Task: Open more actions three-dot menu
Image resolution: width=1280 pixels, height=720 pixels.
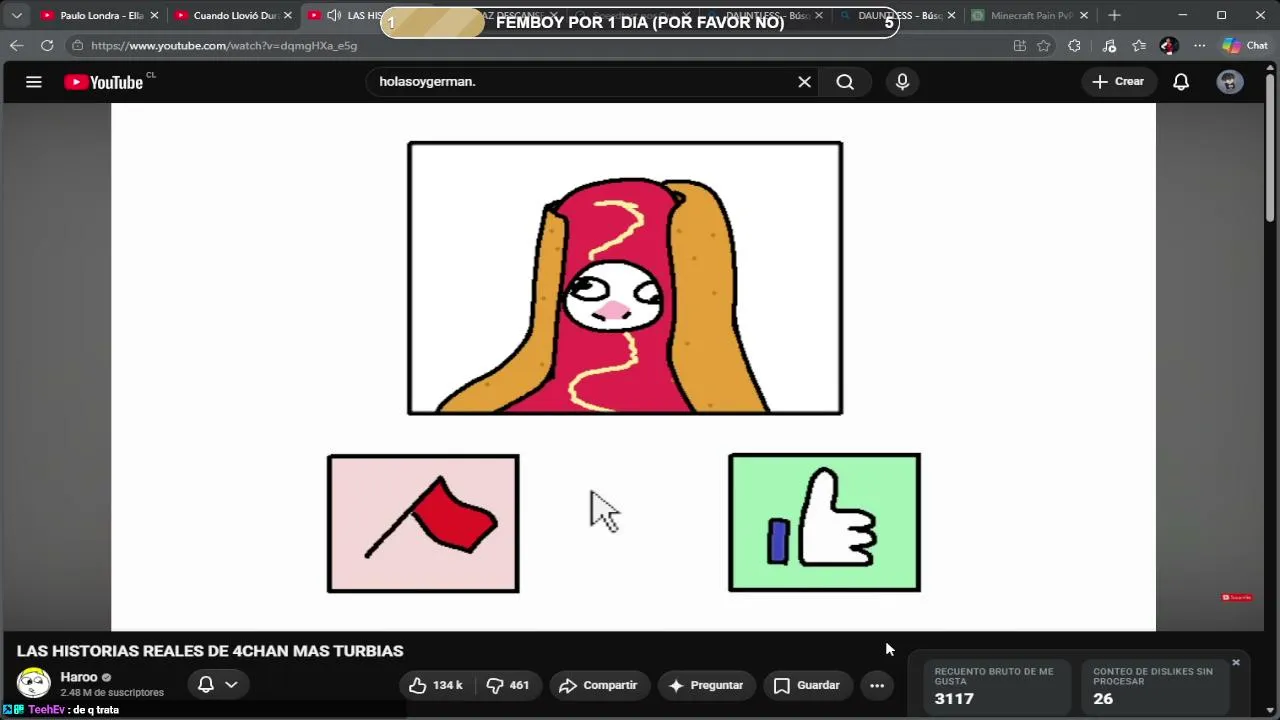Action: [877, 685]
